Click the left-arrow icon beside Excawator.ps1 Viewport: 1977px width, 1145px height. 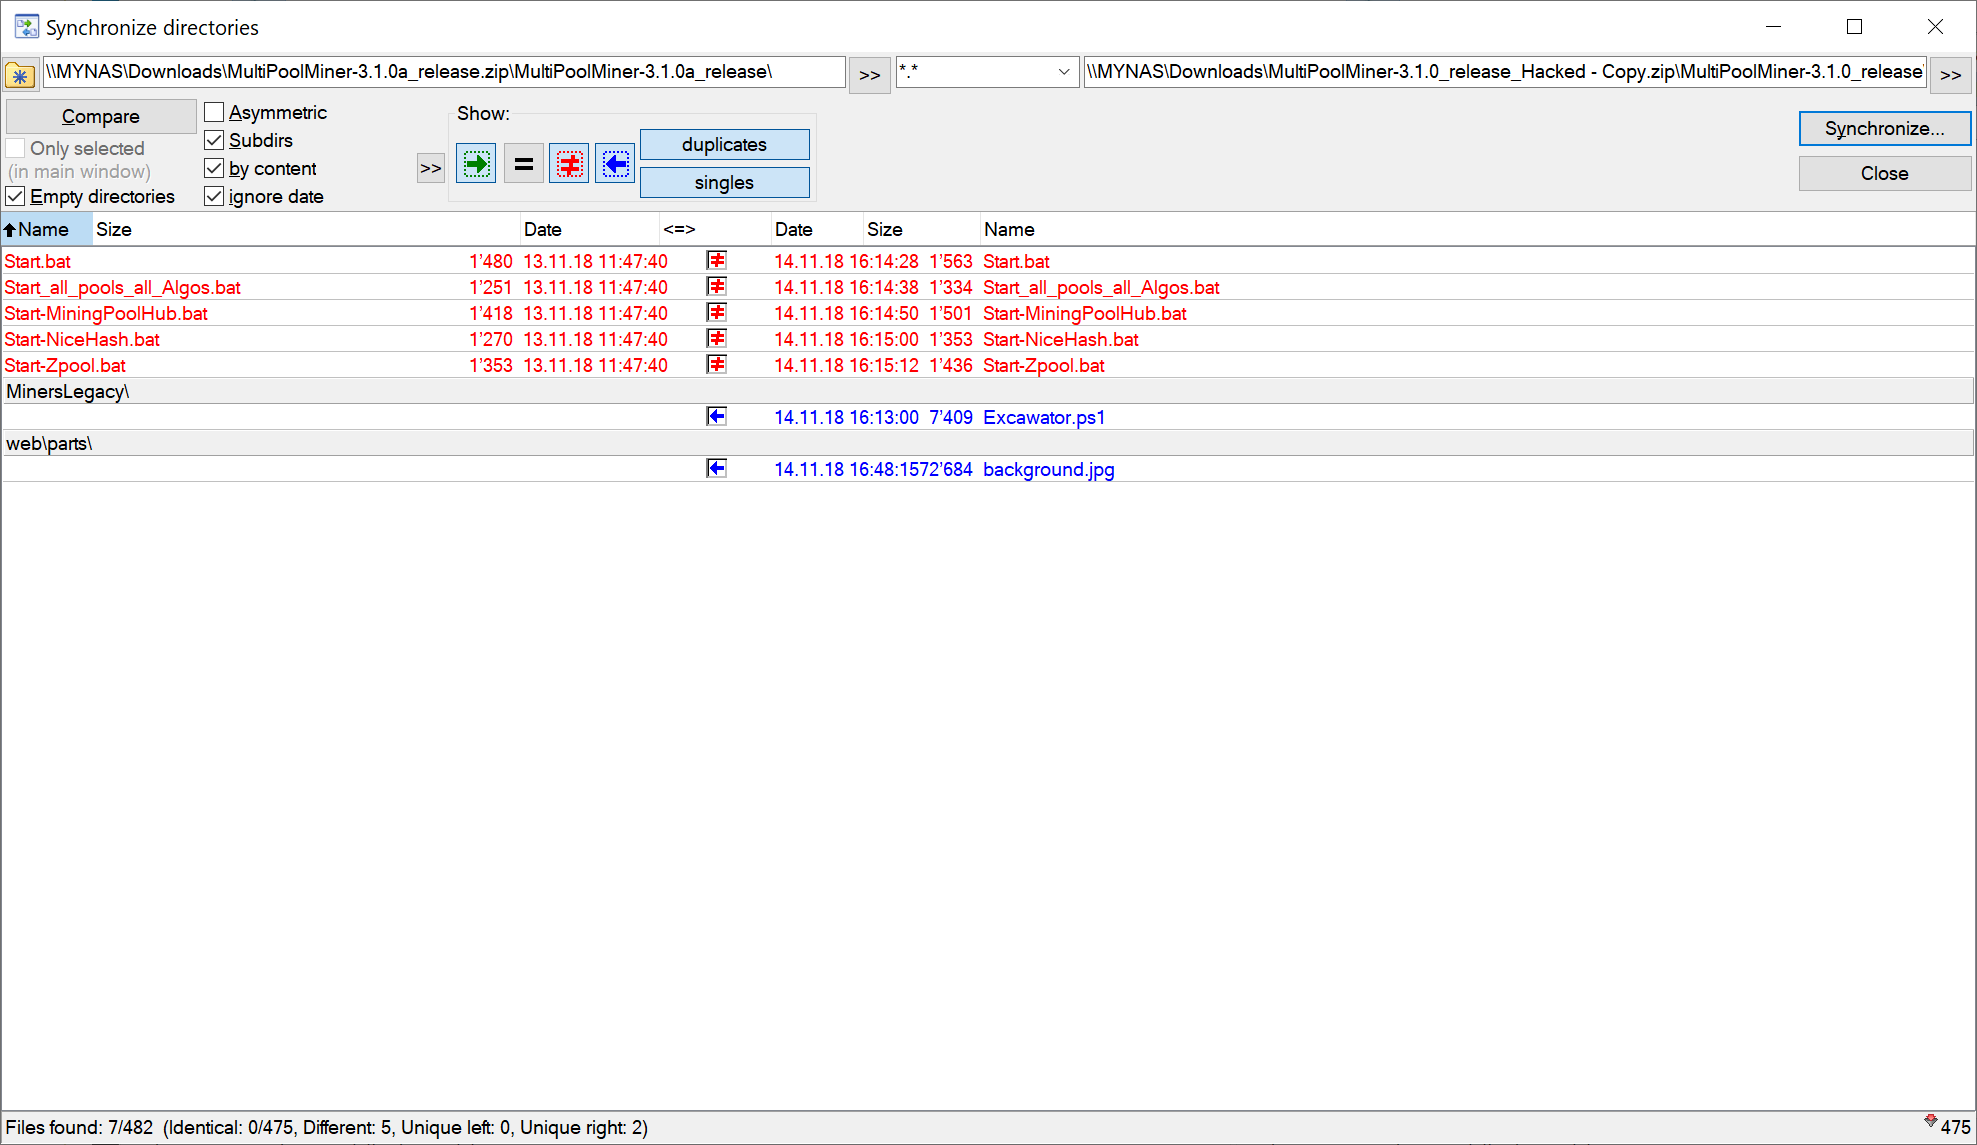716,416
